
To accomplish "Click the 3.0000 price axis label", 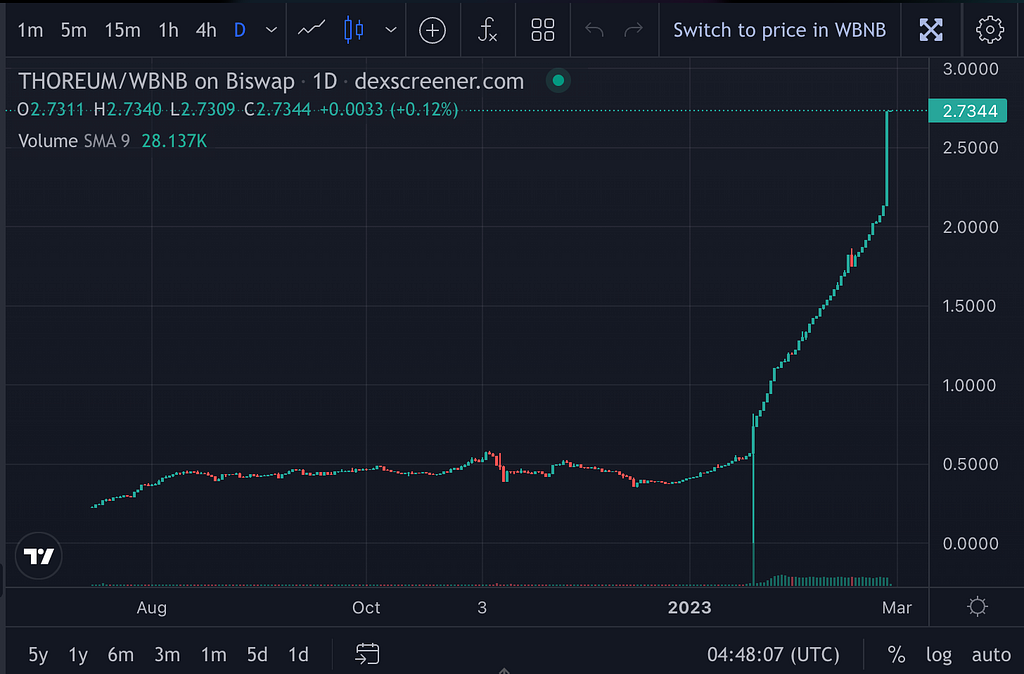I will tap(970, 69).
